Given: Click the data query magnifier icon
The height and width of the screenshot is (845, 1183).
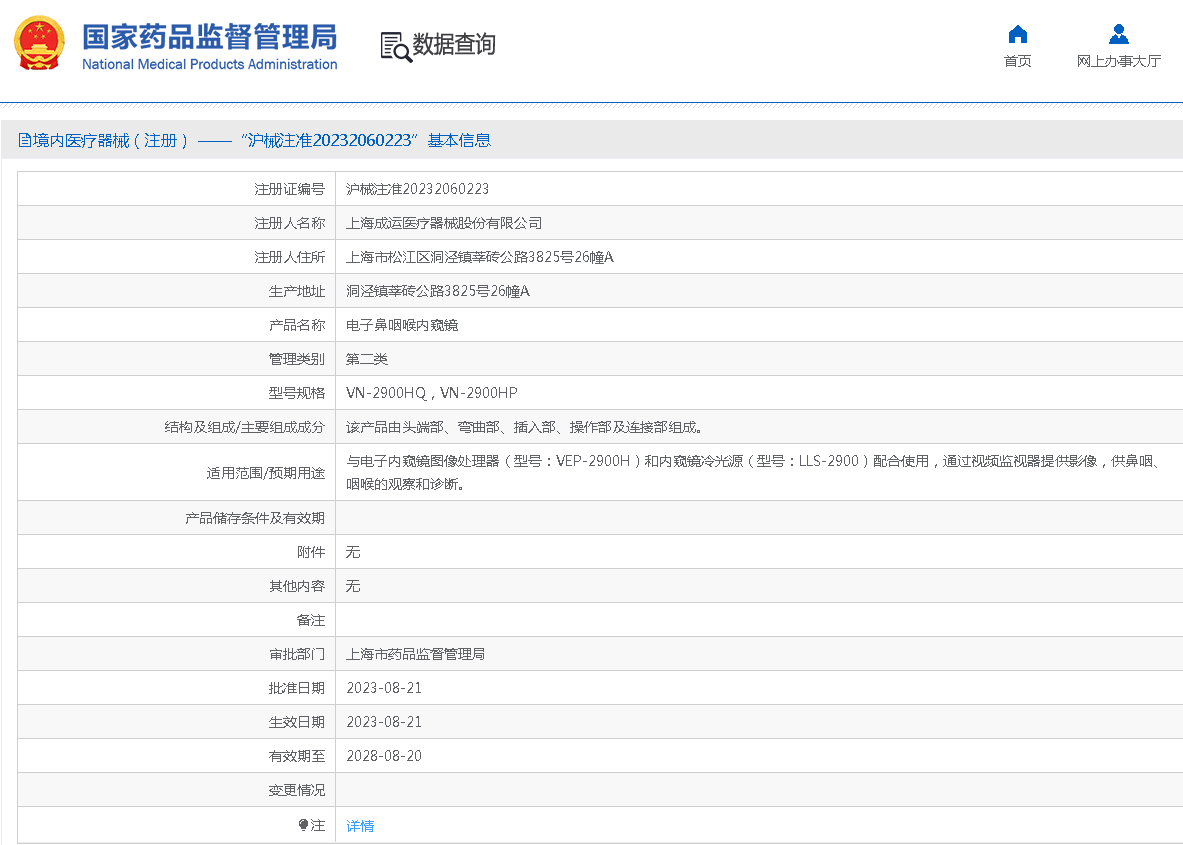Looking at the screenshot, I should pyautogui.click(x=395, y=46).
